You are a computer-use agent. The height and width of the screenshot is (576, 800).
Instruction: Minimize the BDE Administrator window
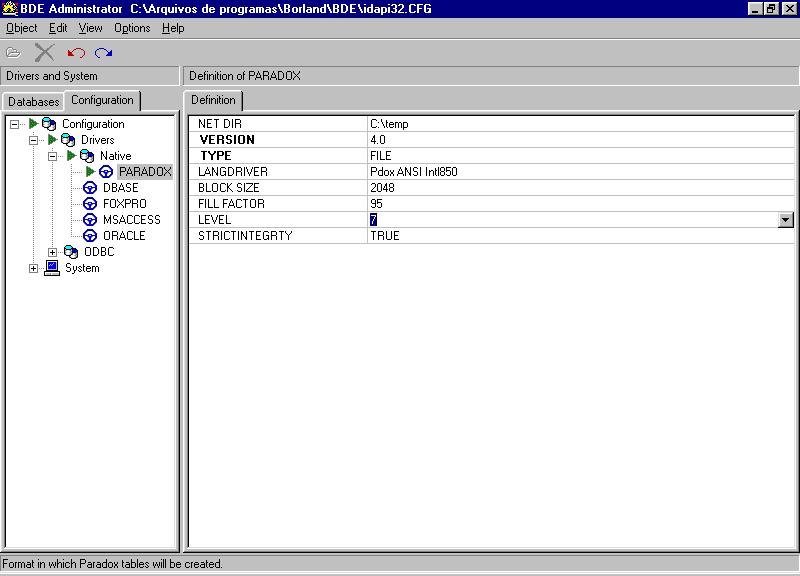756,9
